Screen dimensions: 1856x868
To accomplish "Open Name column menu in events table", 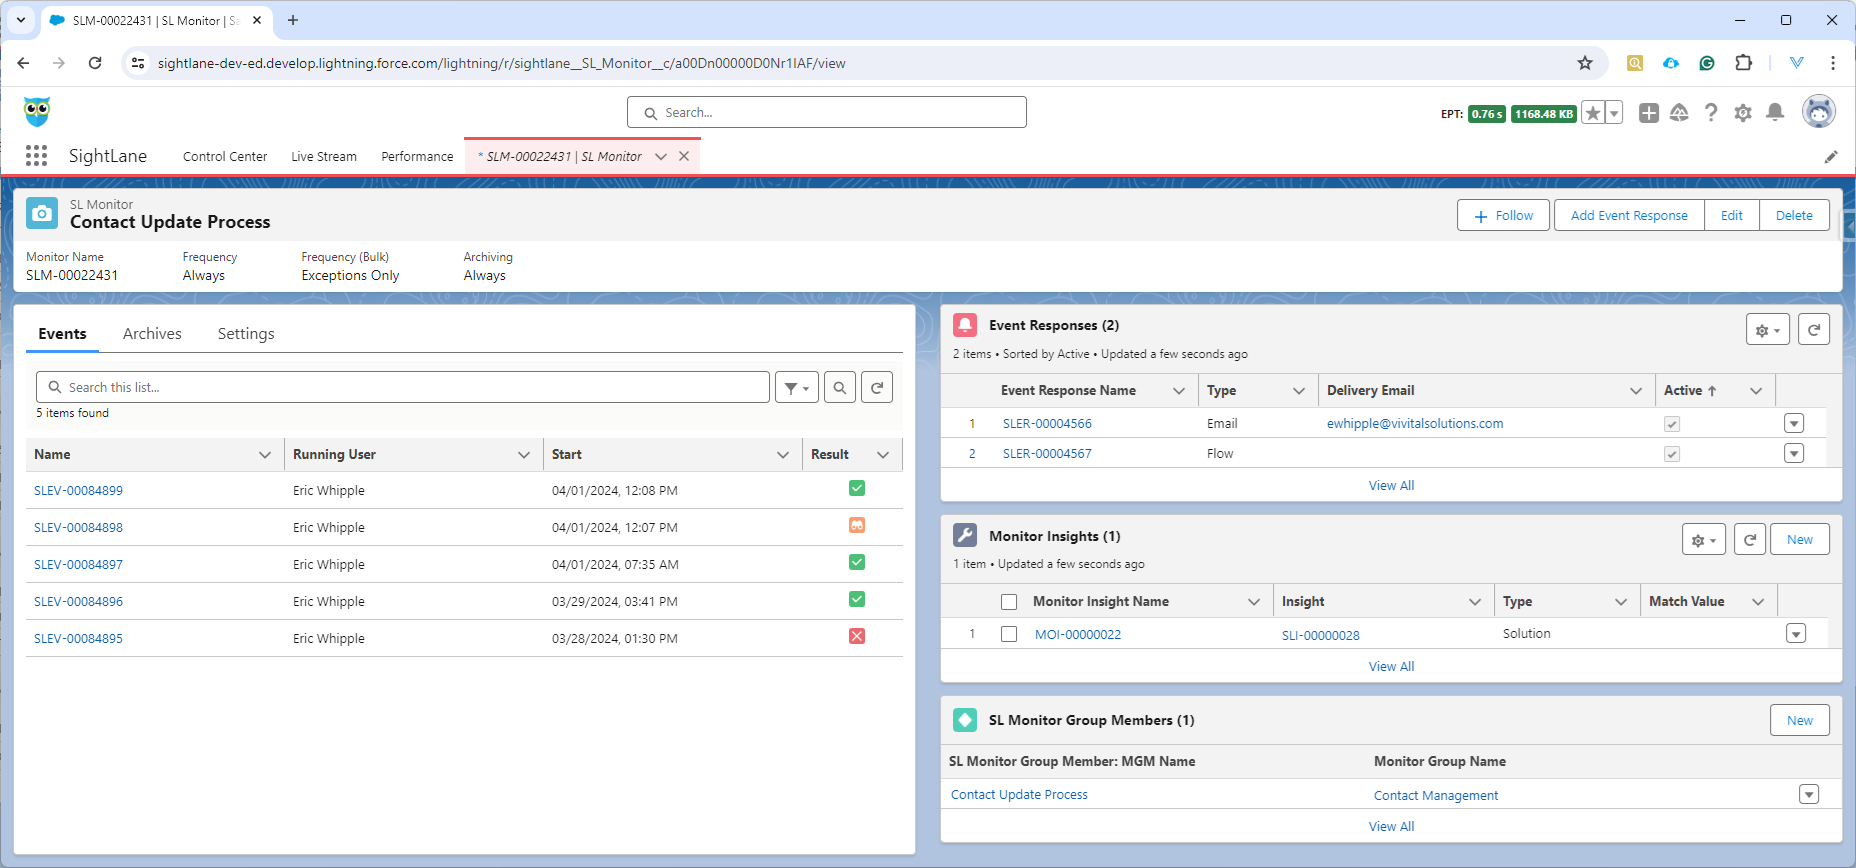I will (x=265, y=455).
